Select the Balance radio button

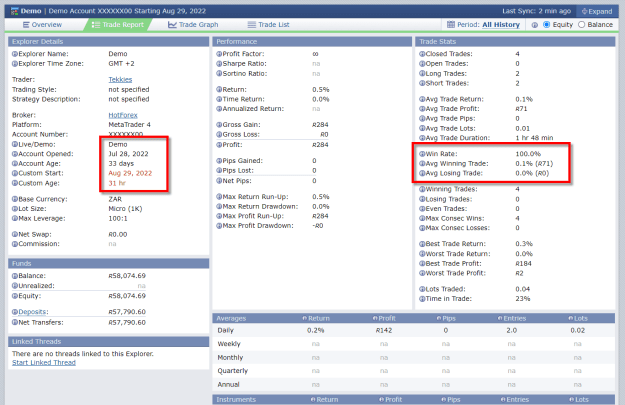582,25
